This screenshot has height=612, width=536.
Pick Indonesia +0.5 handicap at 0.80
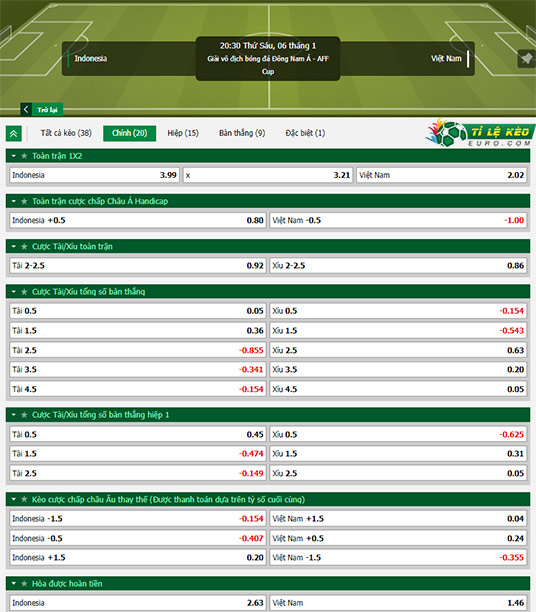coord(138,221)
